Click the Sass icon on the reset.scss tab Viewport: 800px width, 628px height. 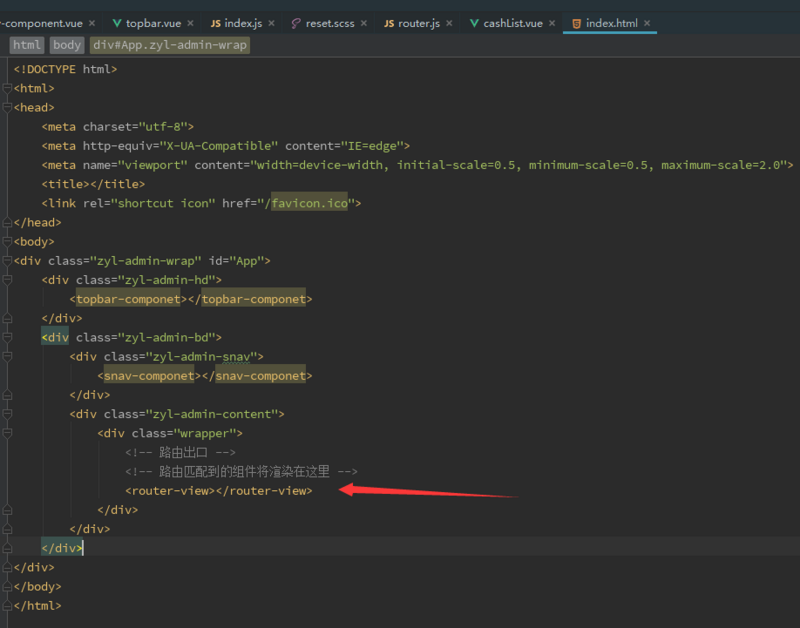(295, 22)
